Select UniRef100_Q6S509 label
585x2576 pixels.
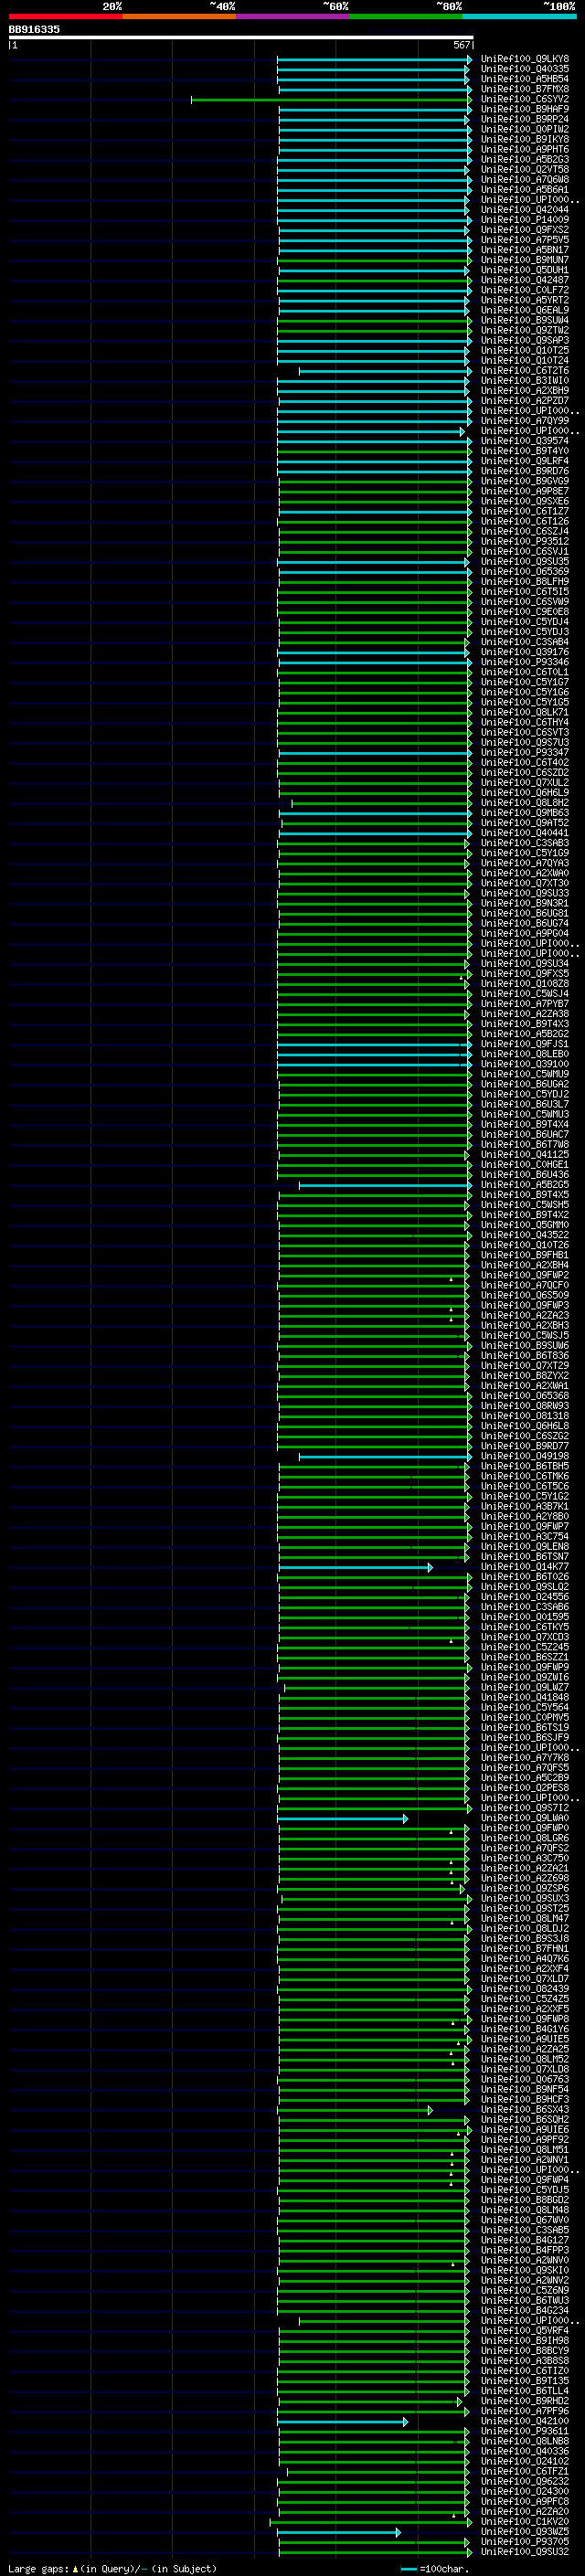(x=524, y=1295)
